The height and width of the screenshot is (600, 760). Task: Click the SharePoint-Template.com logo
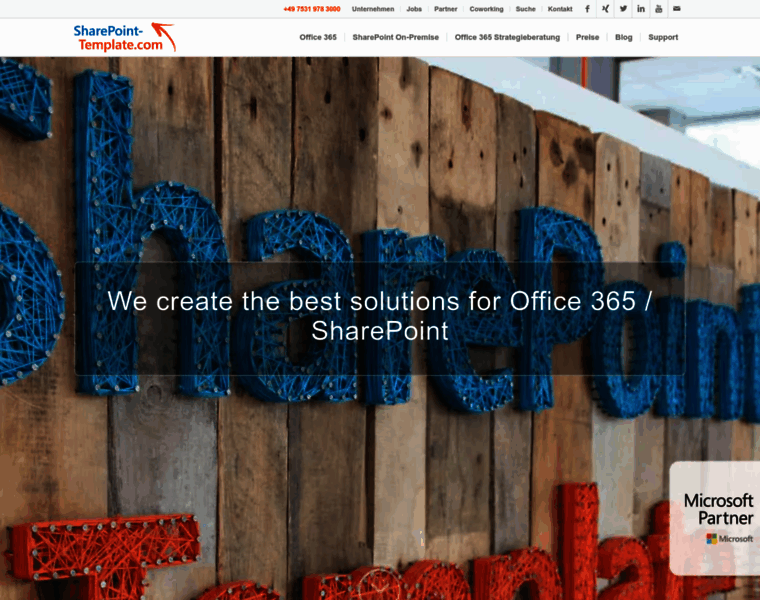pyautogui.click(x=125, y=37)
